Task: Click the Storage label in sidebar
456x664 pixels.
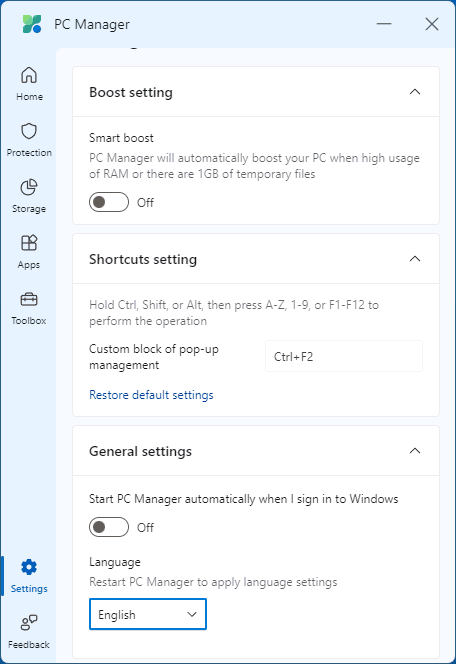Action: coord(29,209)
